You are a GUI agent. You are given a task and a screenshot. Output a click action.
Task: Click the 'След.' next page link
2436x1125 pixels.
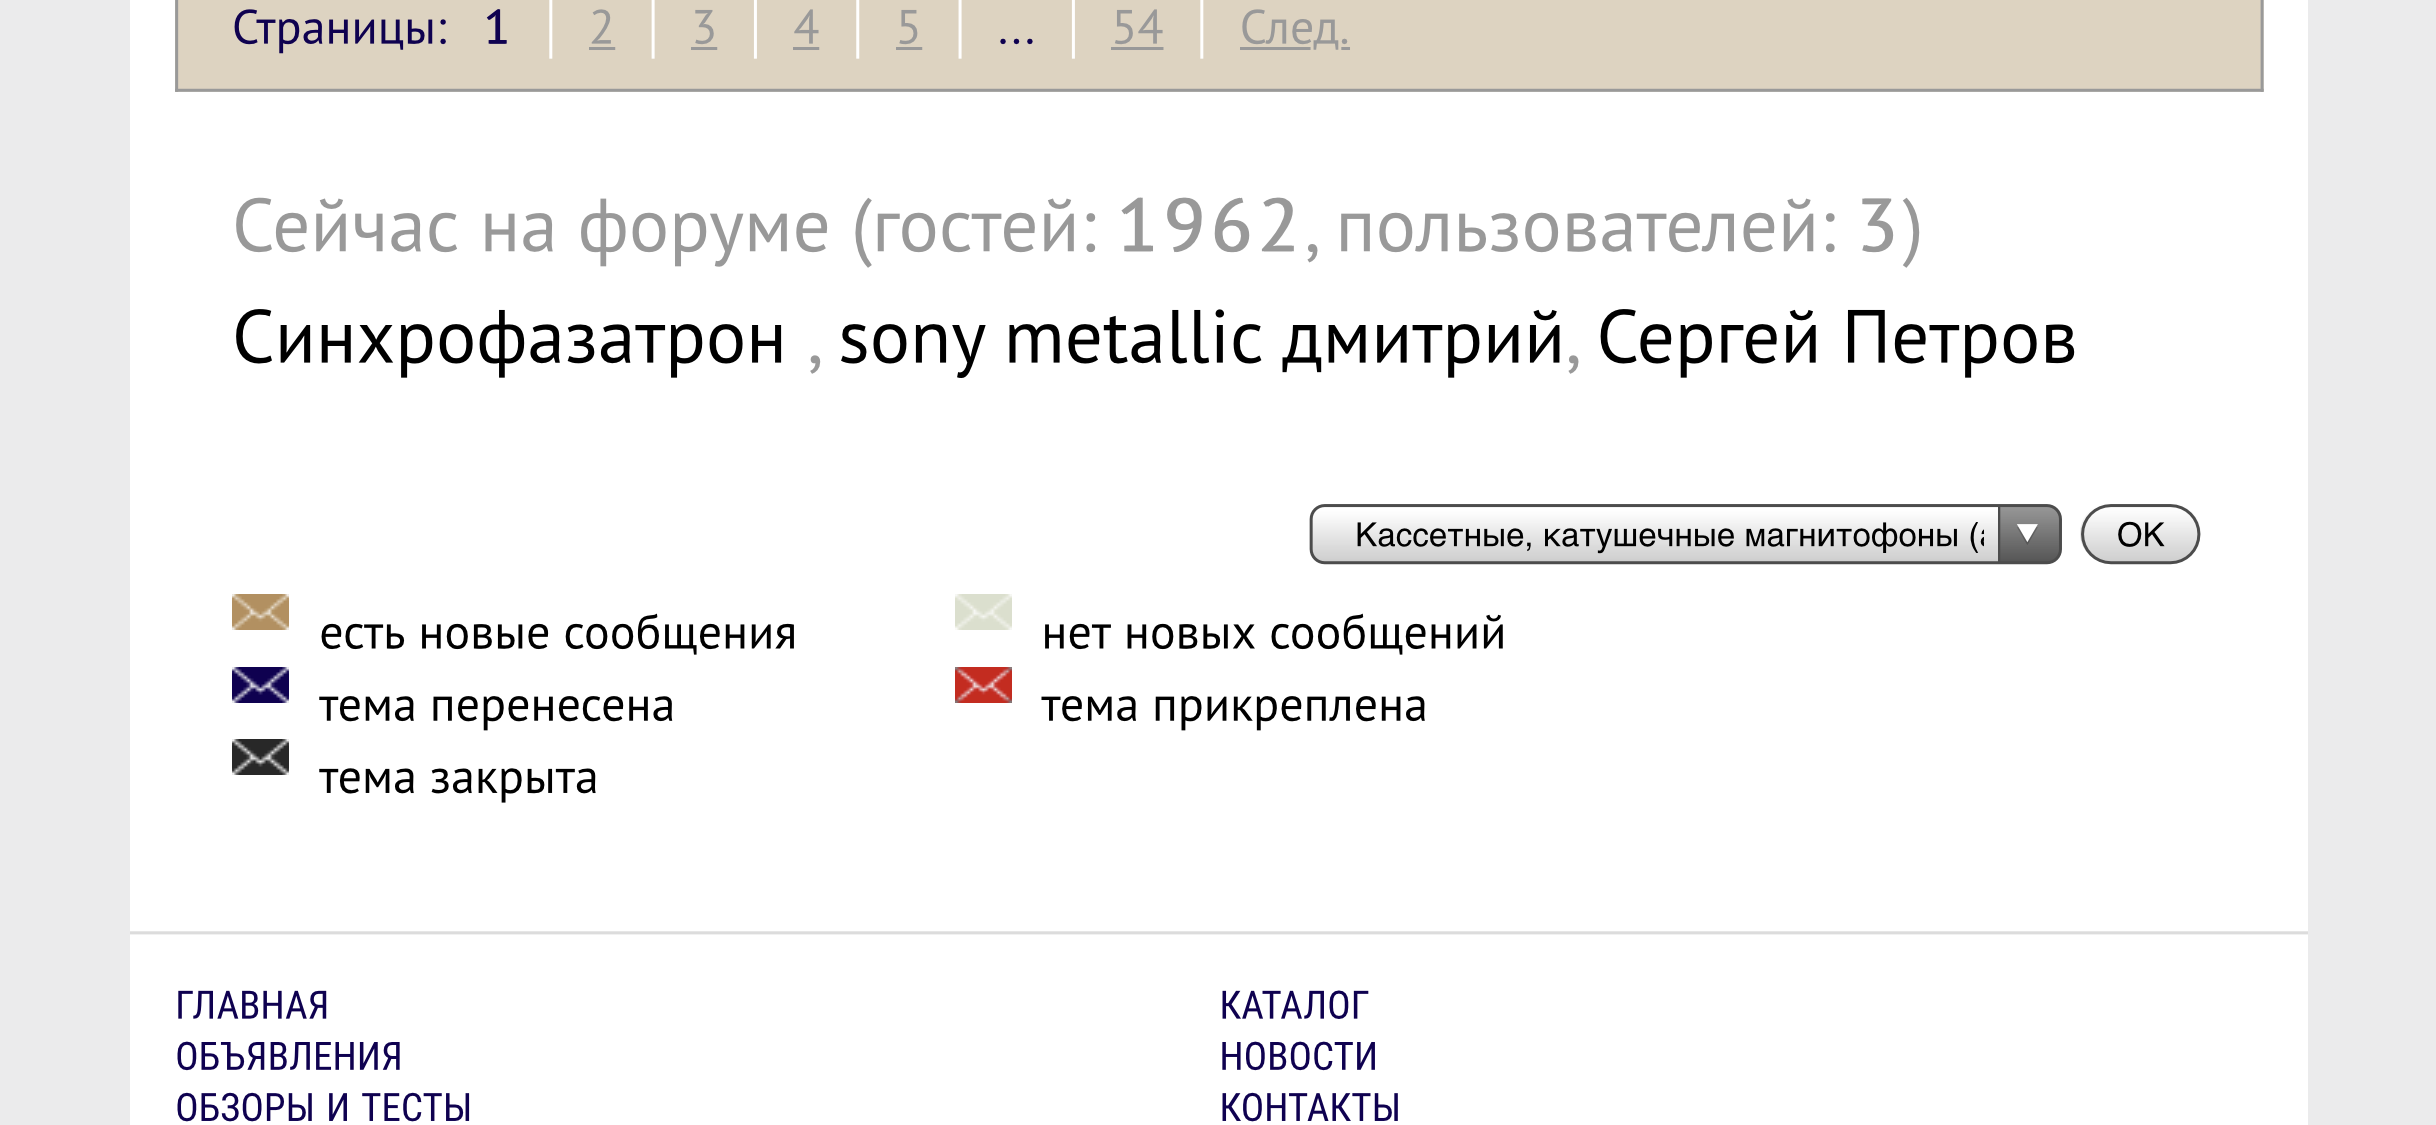pos(1294,28)
